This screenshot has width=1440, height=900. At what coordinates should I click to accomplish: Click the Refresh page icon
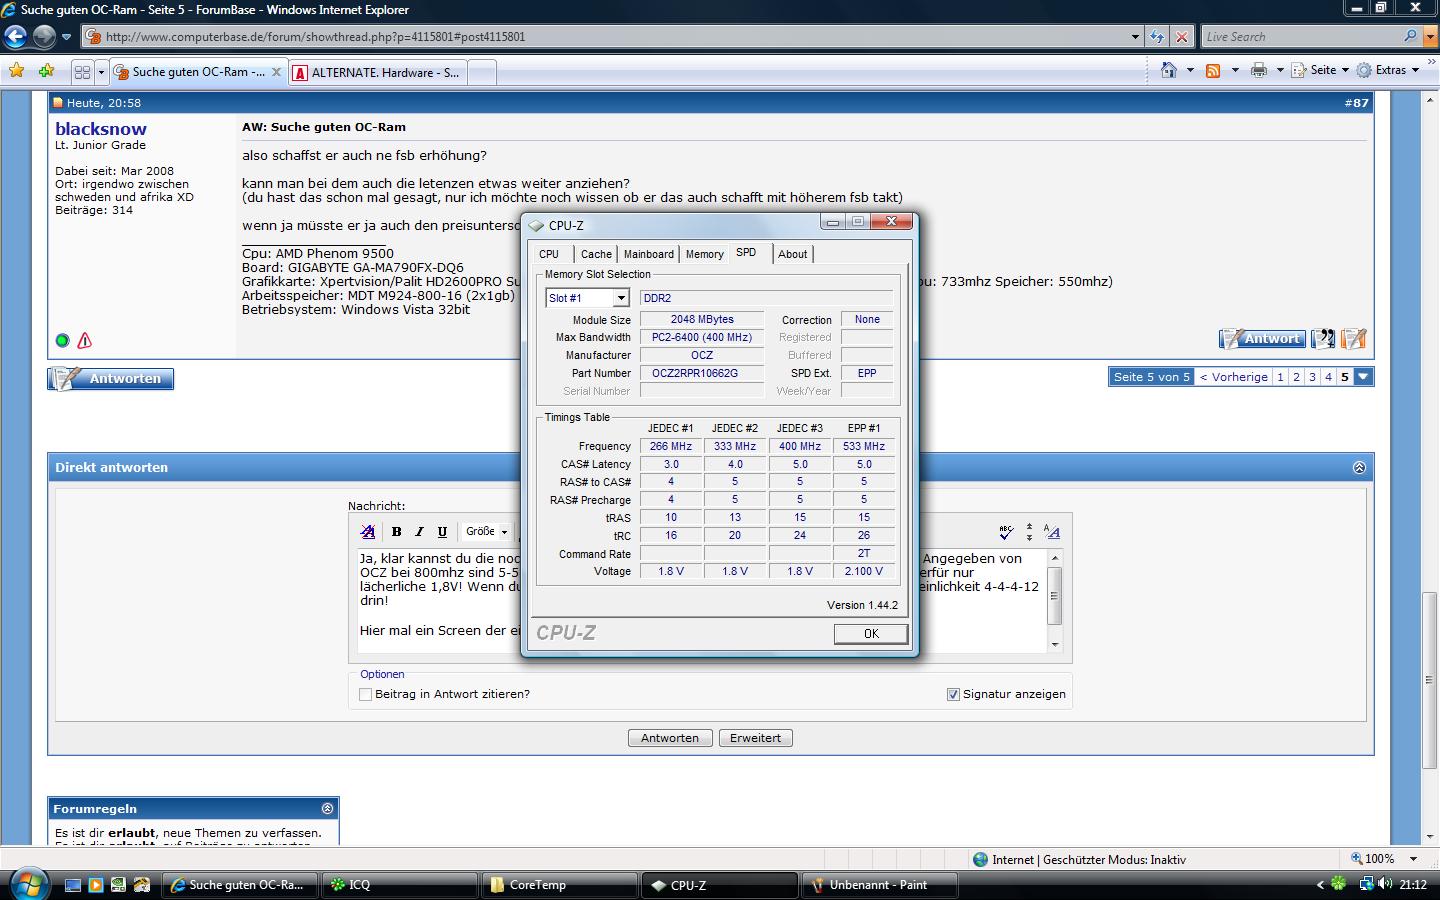coord(1157,37)
